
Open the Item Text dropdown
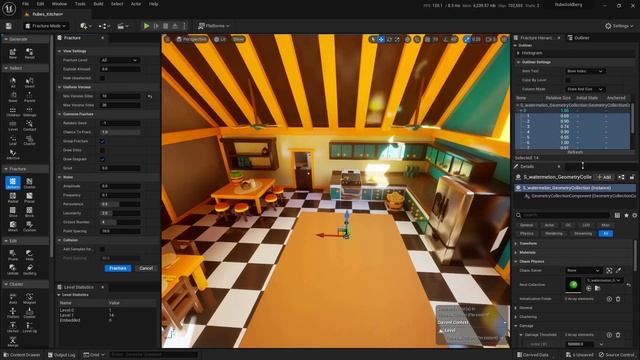click(x=584, y=71)
